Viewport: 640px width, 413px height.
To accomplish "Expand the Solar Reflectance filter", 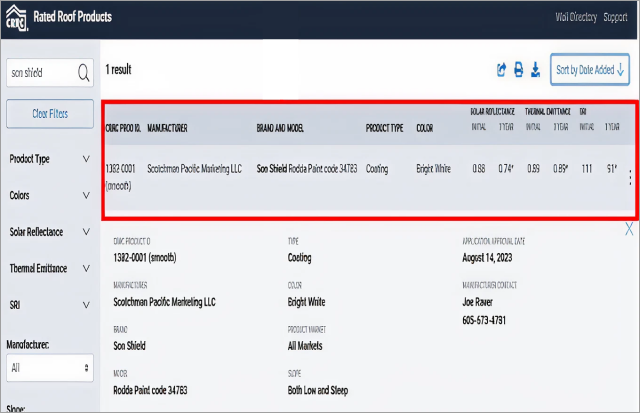I will pos(50,232).
